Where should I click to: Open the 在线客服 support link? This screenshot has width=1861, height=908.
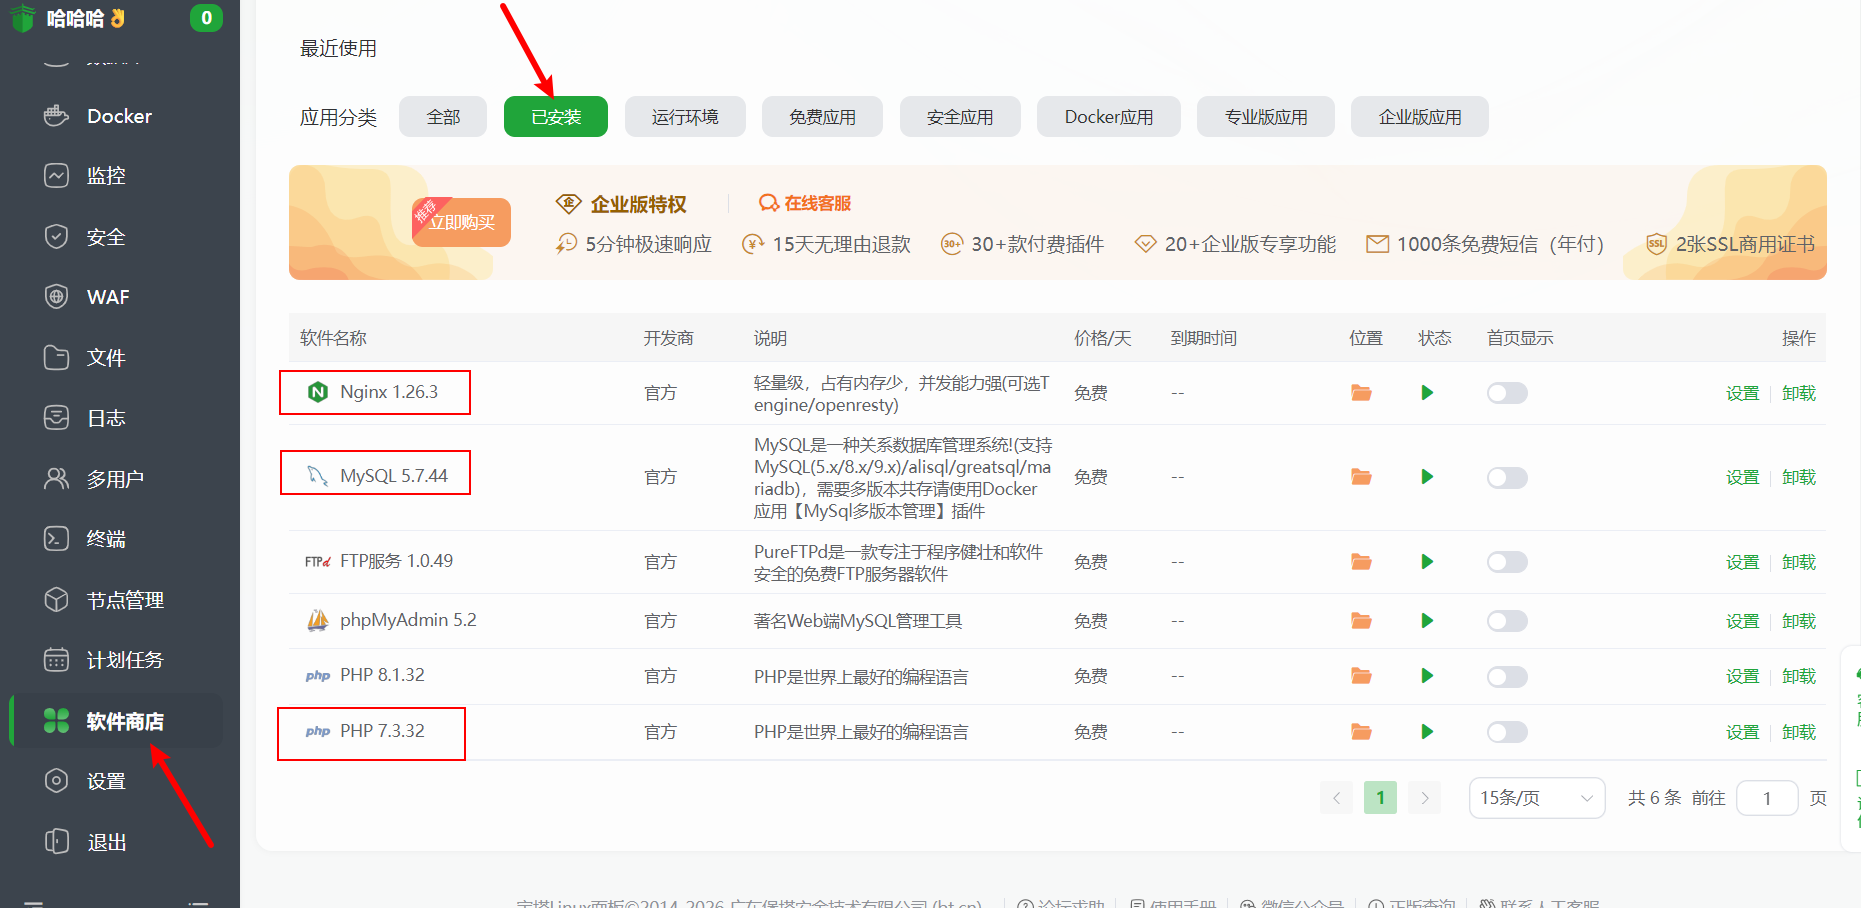[805, 203]
